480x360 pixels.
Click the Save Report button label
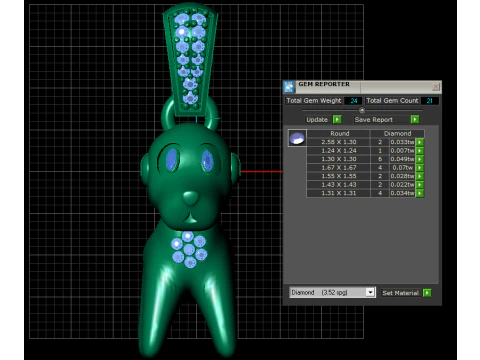pyautogui.click(x=374, y=120)
